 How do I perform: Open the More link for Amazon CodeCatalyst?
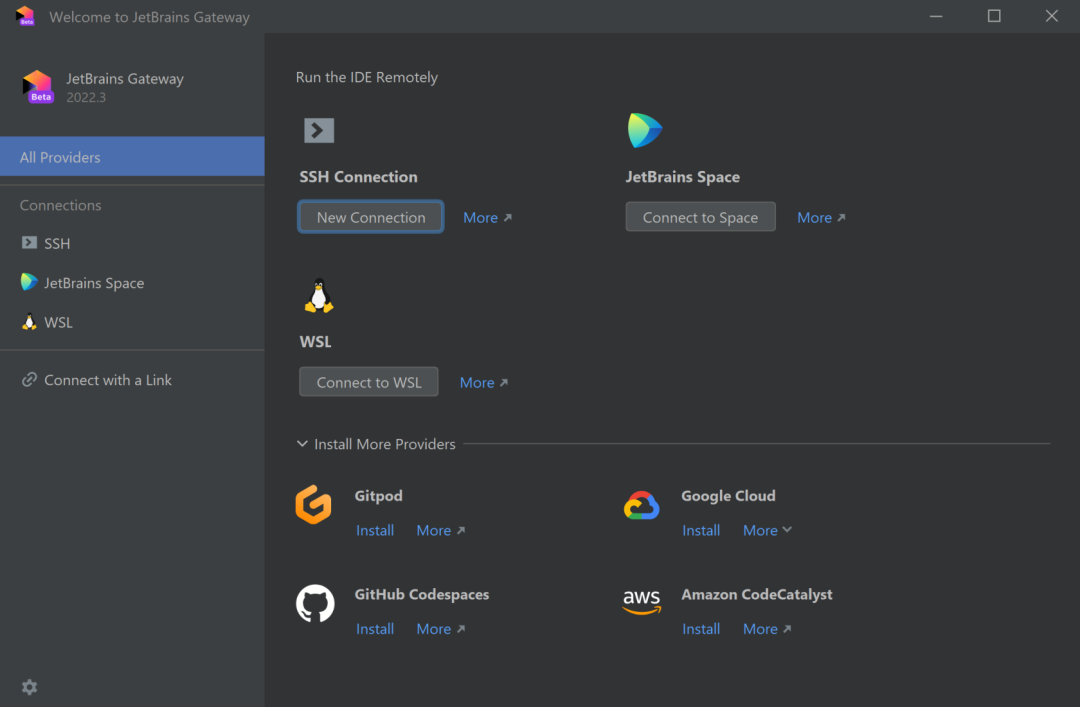click(767, 628)
